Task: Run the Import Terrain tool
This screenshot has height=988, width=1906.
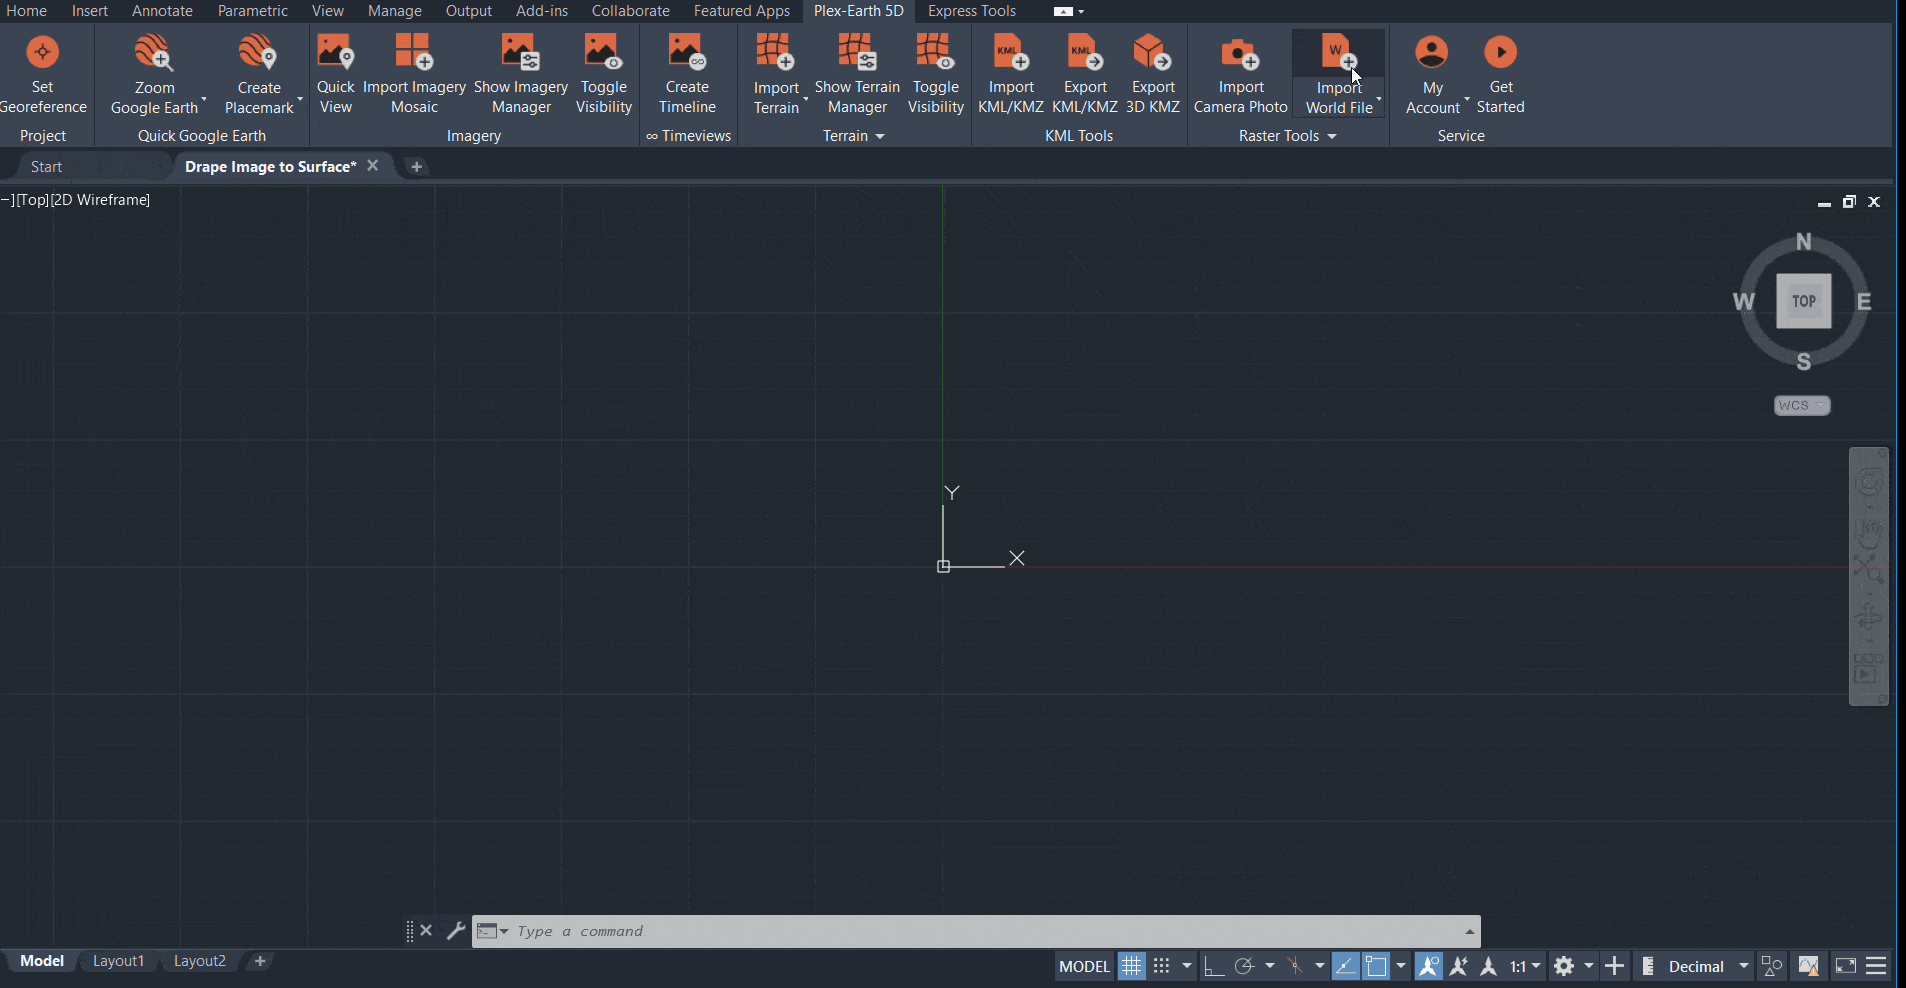Action: pyautogui.click(x=776, y=74)
